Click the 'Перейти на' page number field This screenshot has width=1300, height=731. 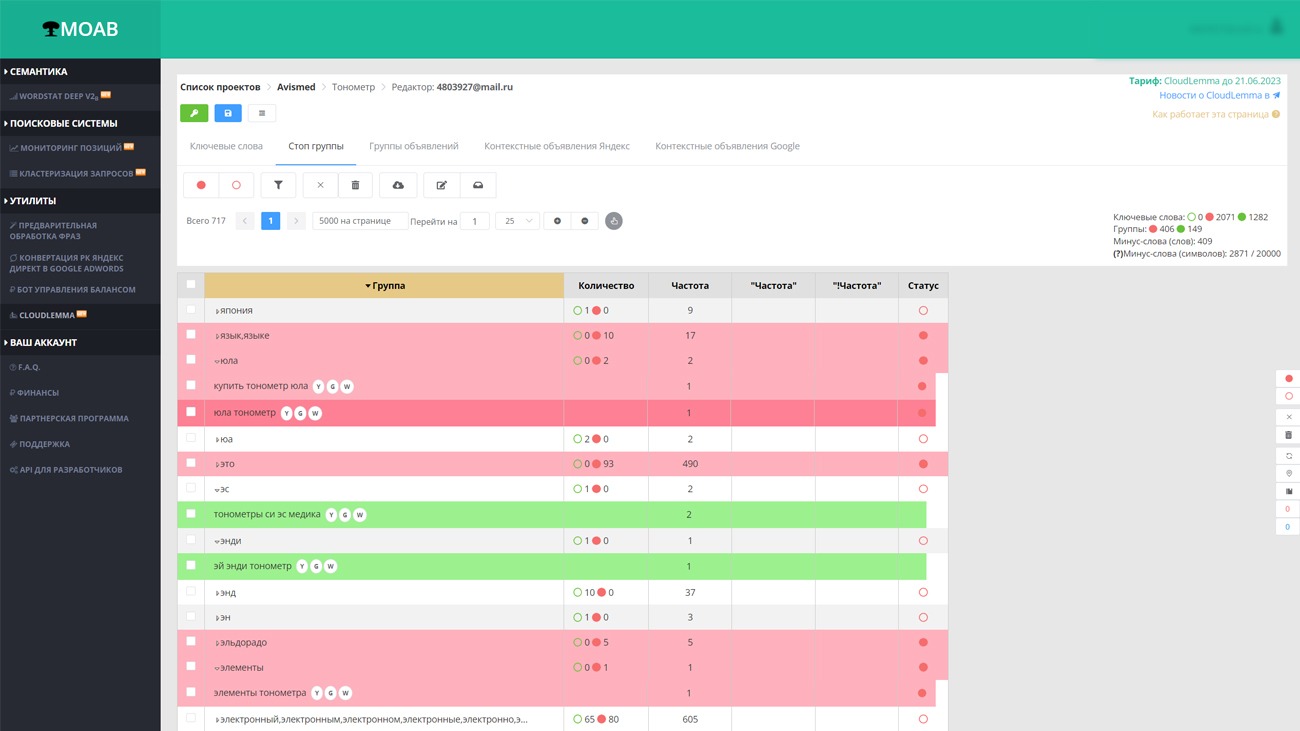pos(474,221)
